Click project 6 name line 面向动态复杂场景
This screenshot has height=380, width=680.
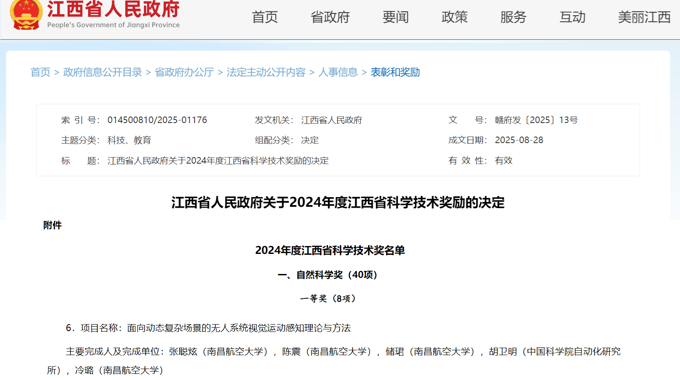click(208, 328)
